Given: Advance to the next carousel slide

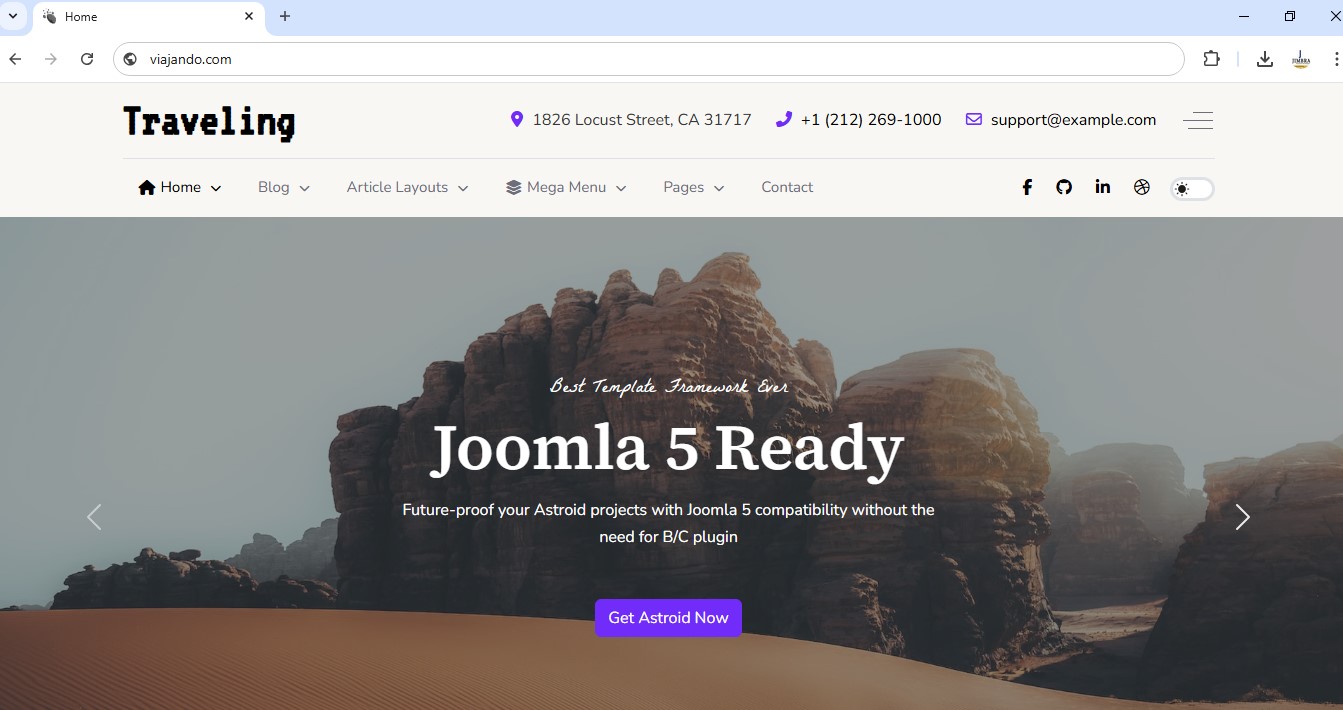Looking at the screenshot, I should point(1242,517).
